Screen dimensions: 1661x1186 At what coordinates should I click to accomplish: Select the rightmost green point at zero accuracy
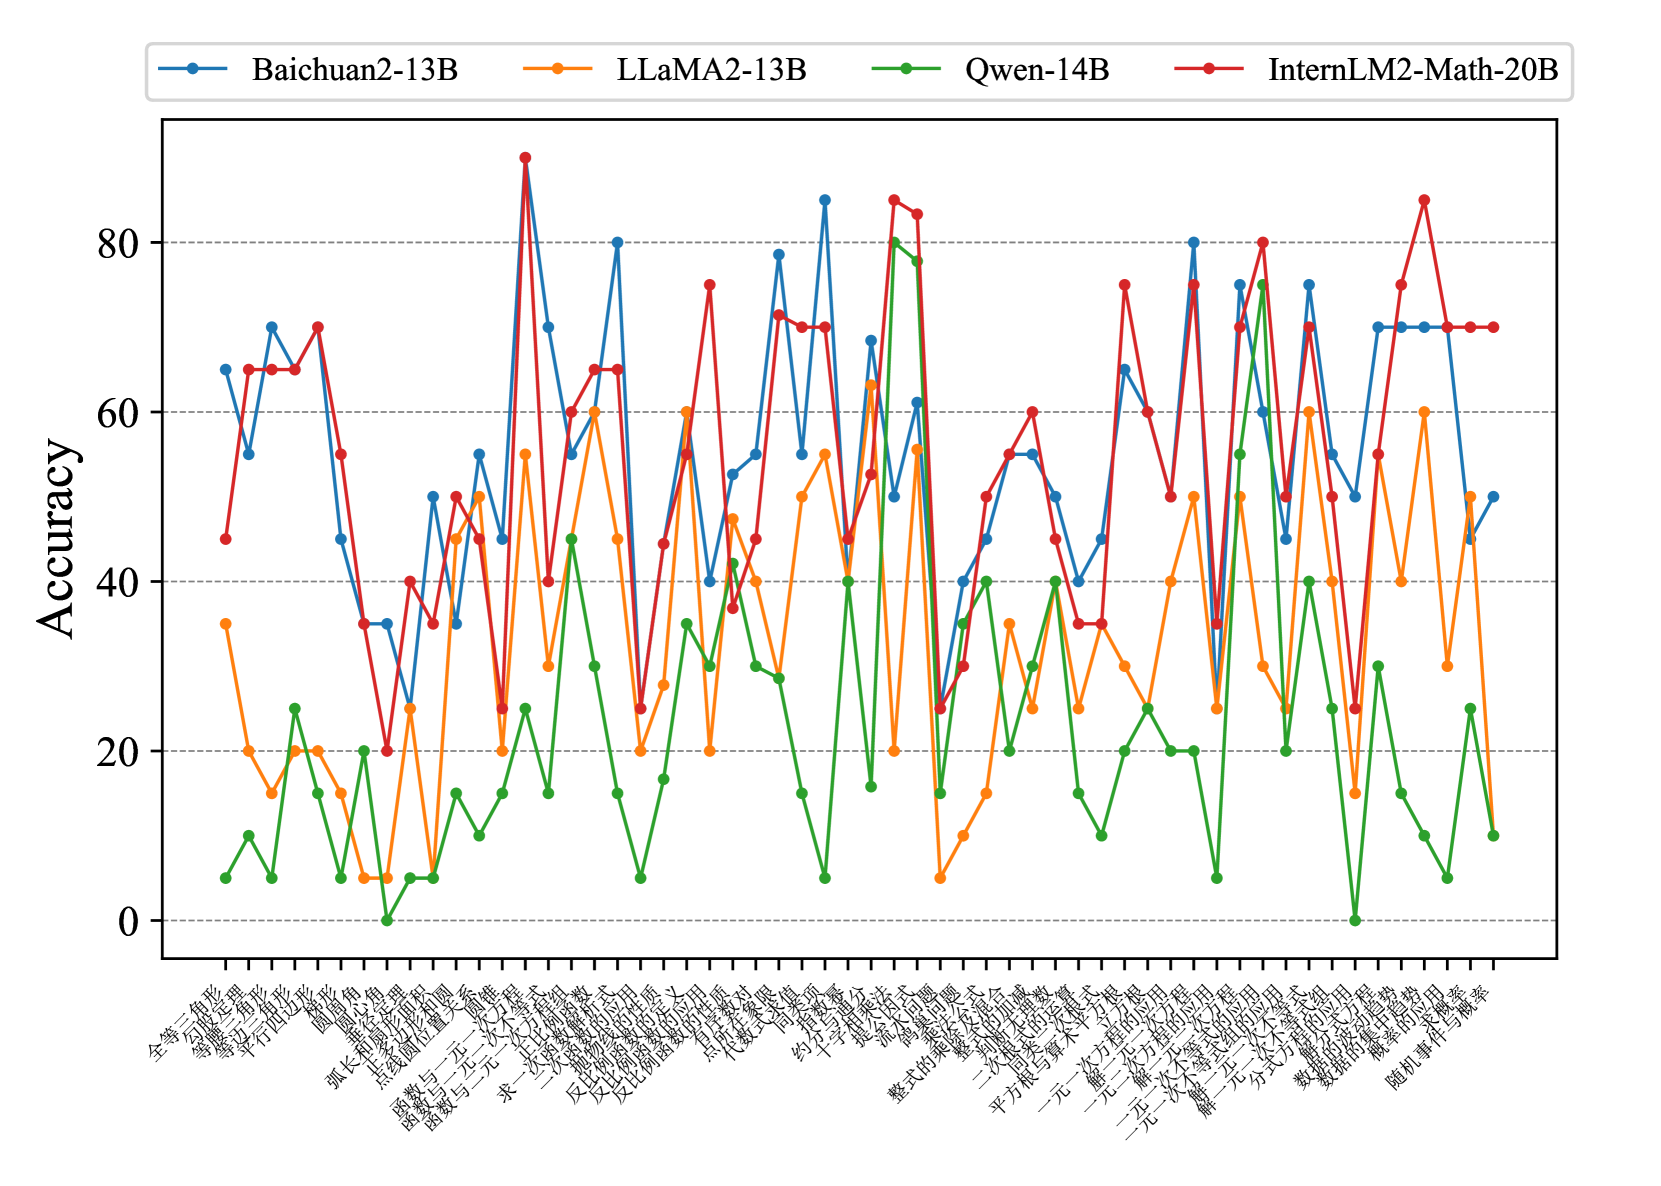[1355, 920]
